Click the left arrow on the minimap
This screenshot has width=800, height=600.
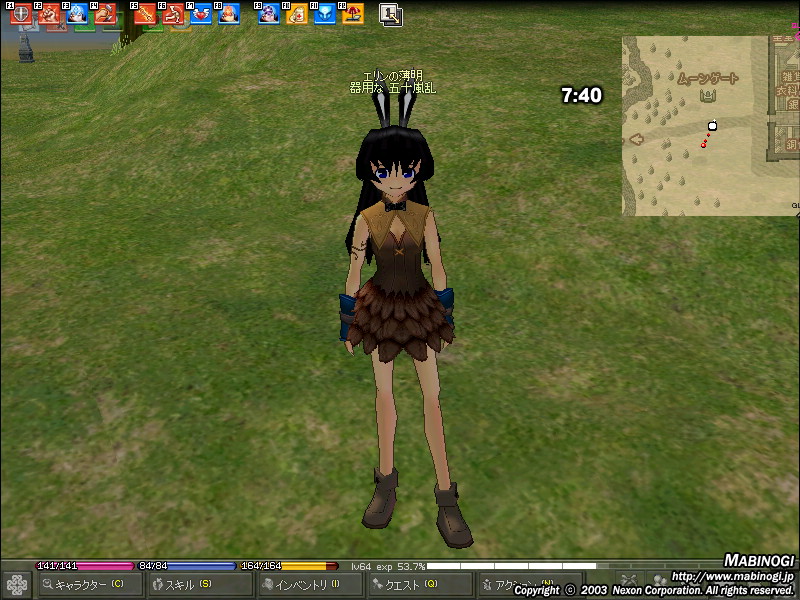tap(636, 139)
